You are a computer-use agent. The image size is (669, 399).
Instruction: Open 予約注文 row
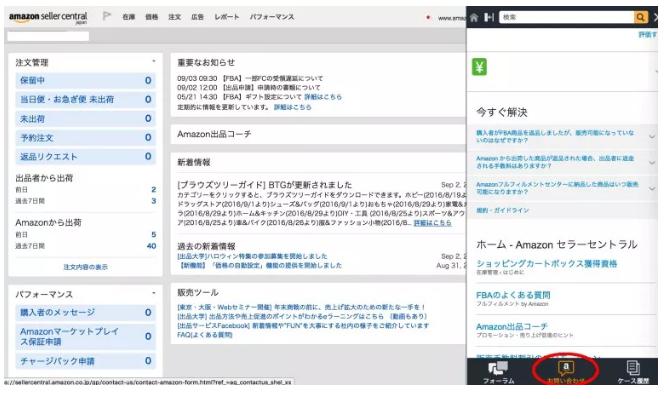click(86, 137)
